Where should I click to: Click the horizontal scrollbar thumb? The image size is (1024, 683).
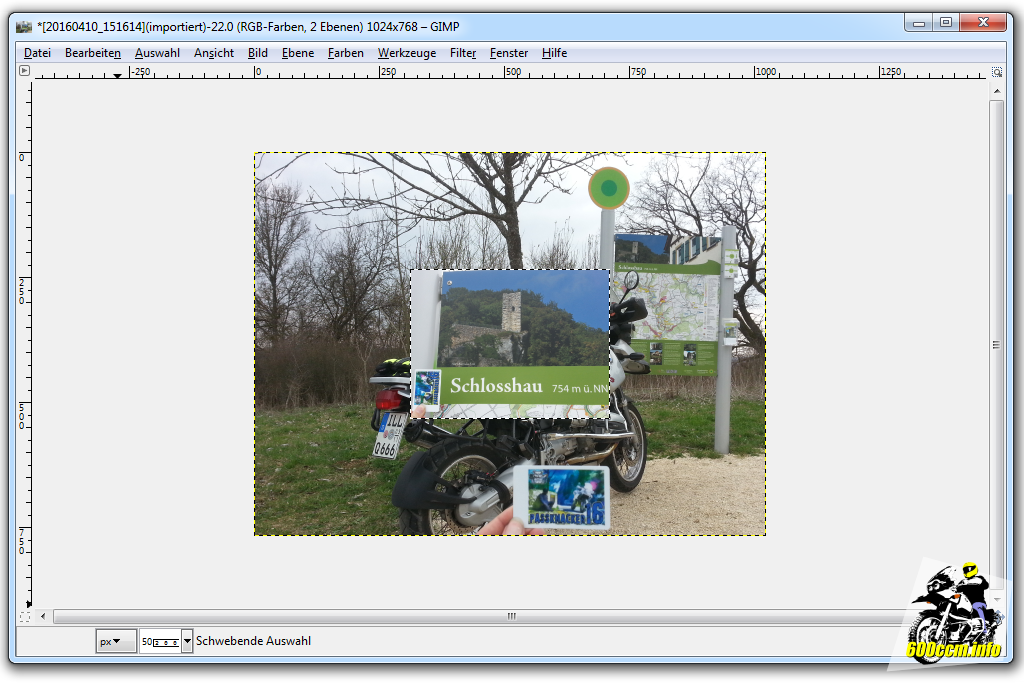[x=512, y=617]
